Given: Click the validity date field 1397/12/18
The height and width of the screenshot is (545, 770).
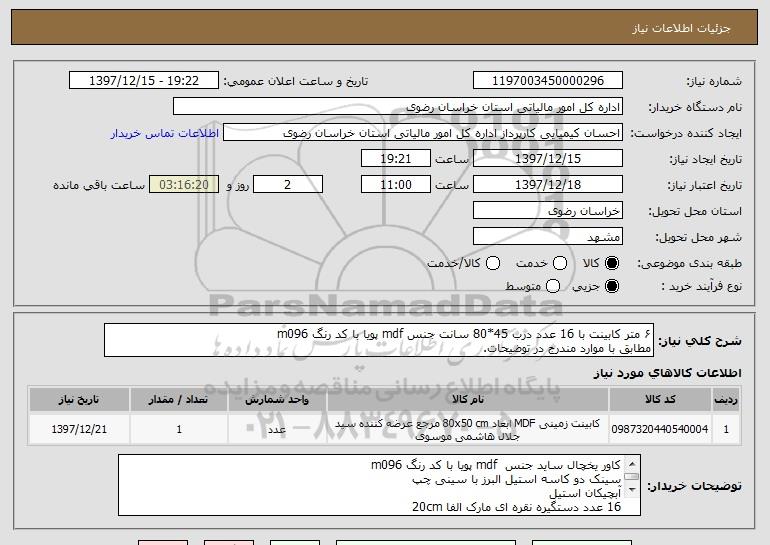Looking at the screenshot, I should click(548, 185).
